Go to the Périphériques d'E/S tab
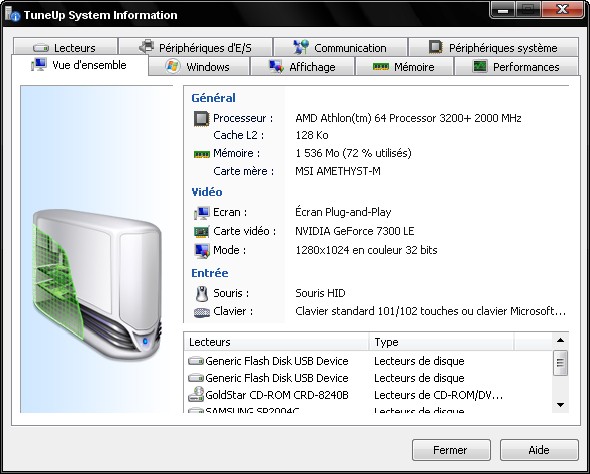The width and height of the screenshot is (590, 474). [195, 47]
